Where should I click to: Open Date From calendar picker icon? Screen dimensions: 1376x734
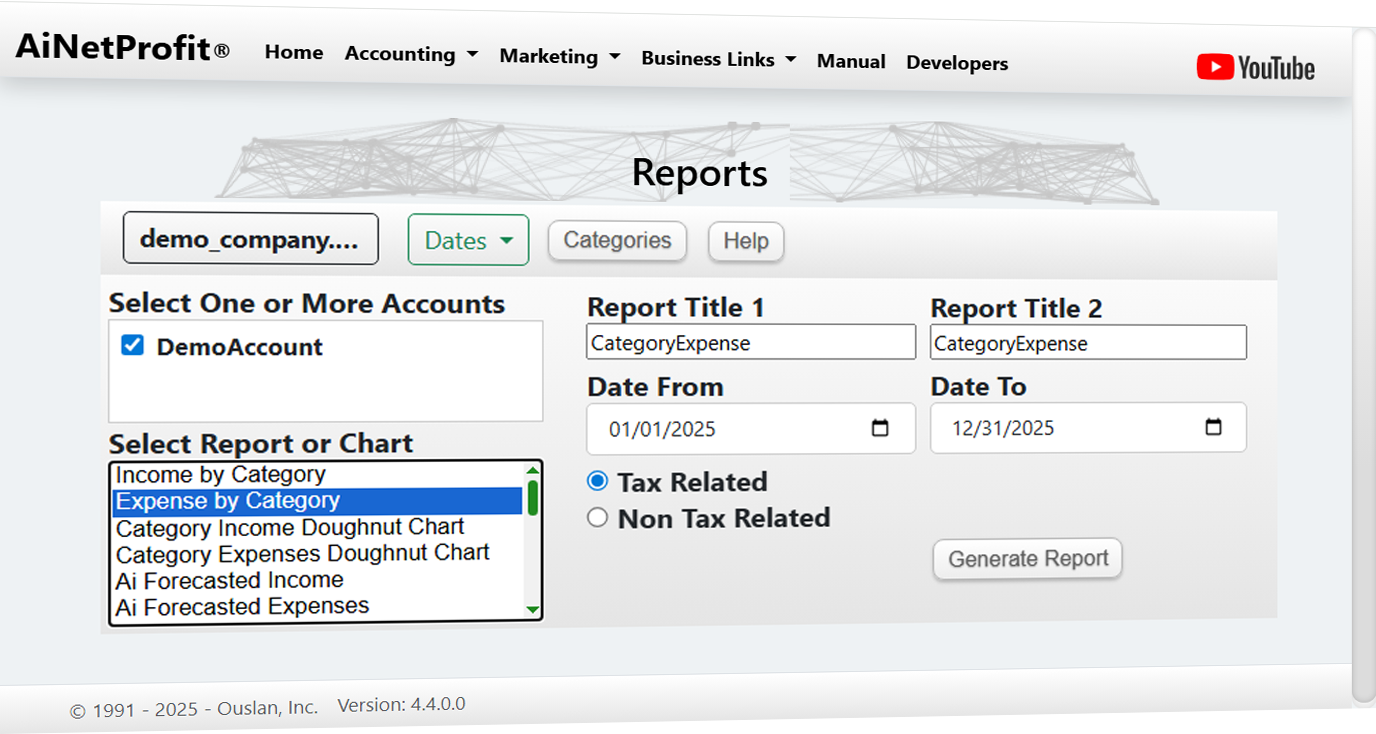[880, 429]
